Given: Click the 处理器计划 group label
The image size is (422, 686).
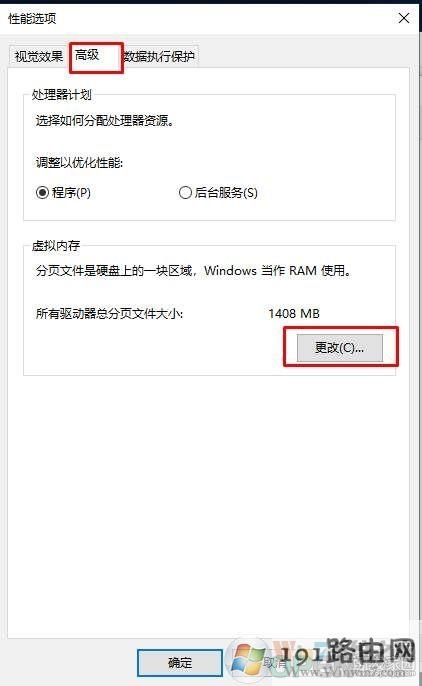Looking at the screenshot, I should pyautogui.click(x=61, y=94).
